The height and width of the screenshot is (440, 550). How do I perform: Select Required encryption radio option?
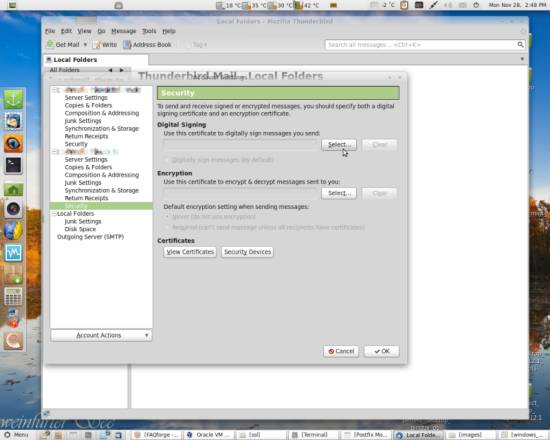(167, 227)
